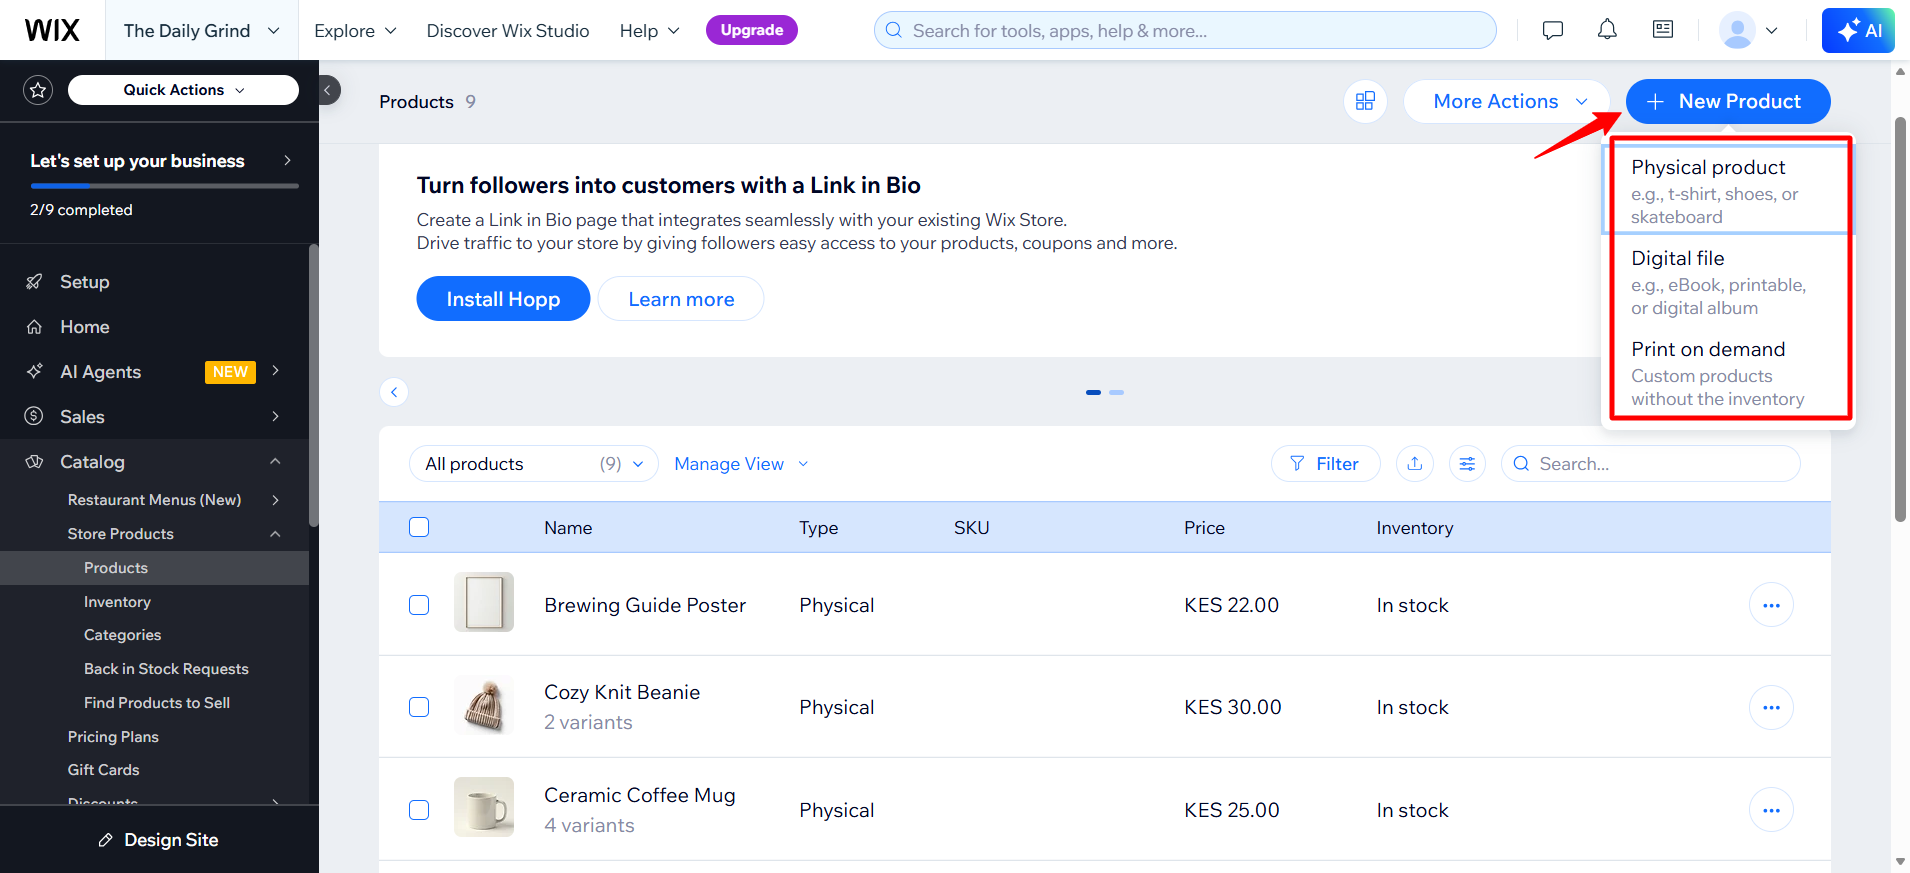Collapse the sidebar with the arrow handle
Screen dimensions: 1910x873
click(x=328, y=90)
